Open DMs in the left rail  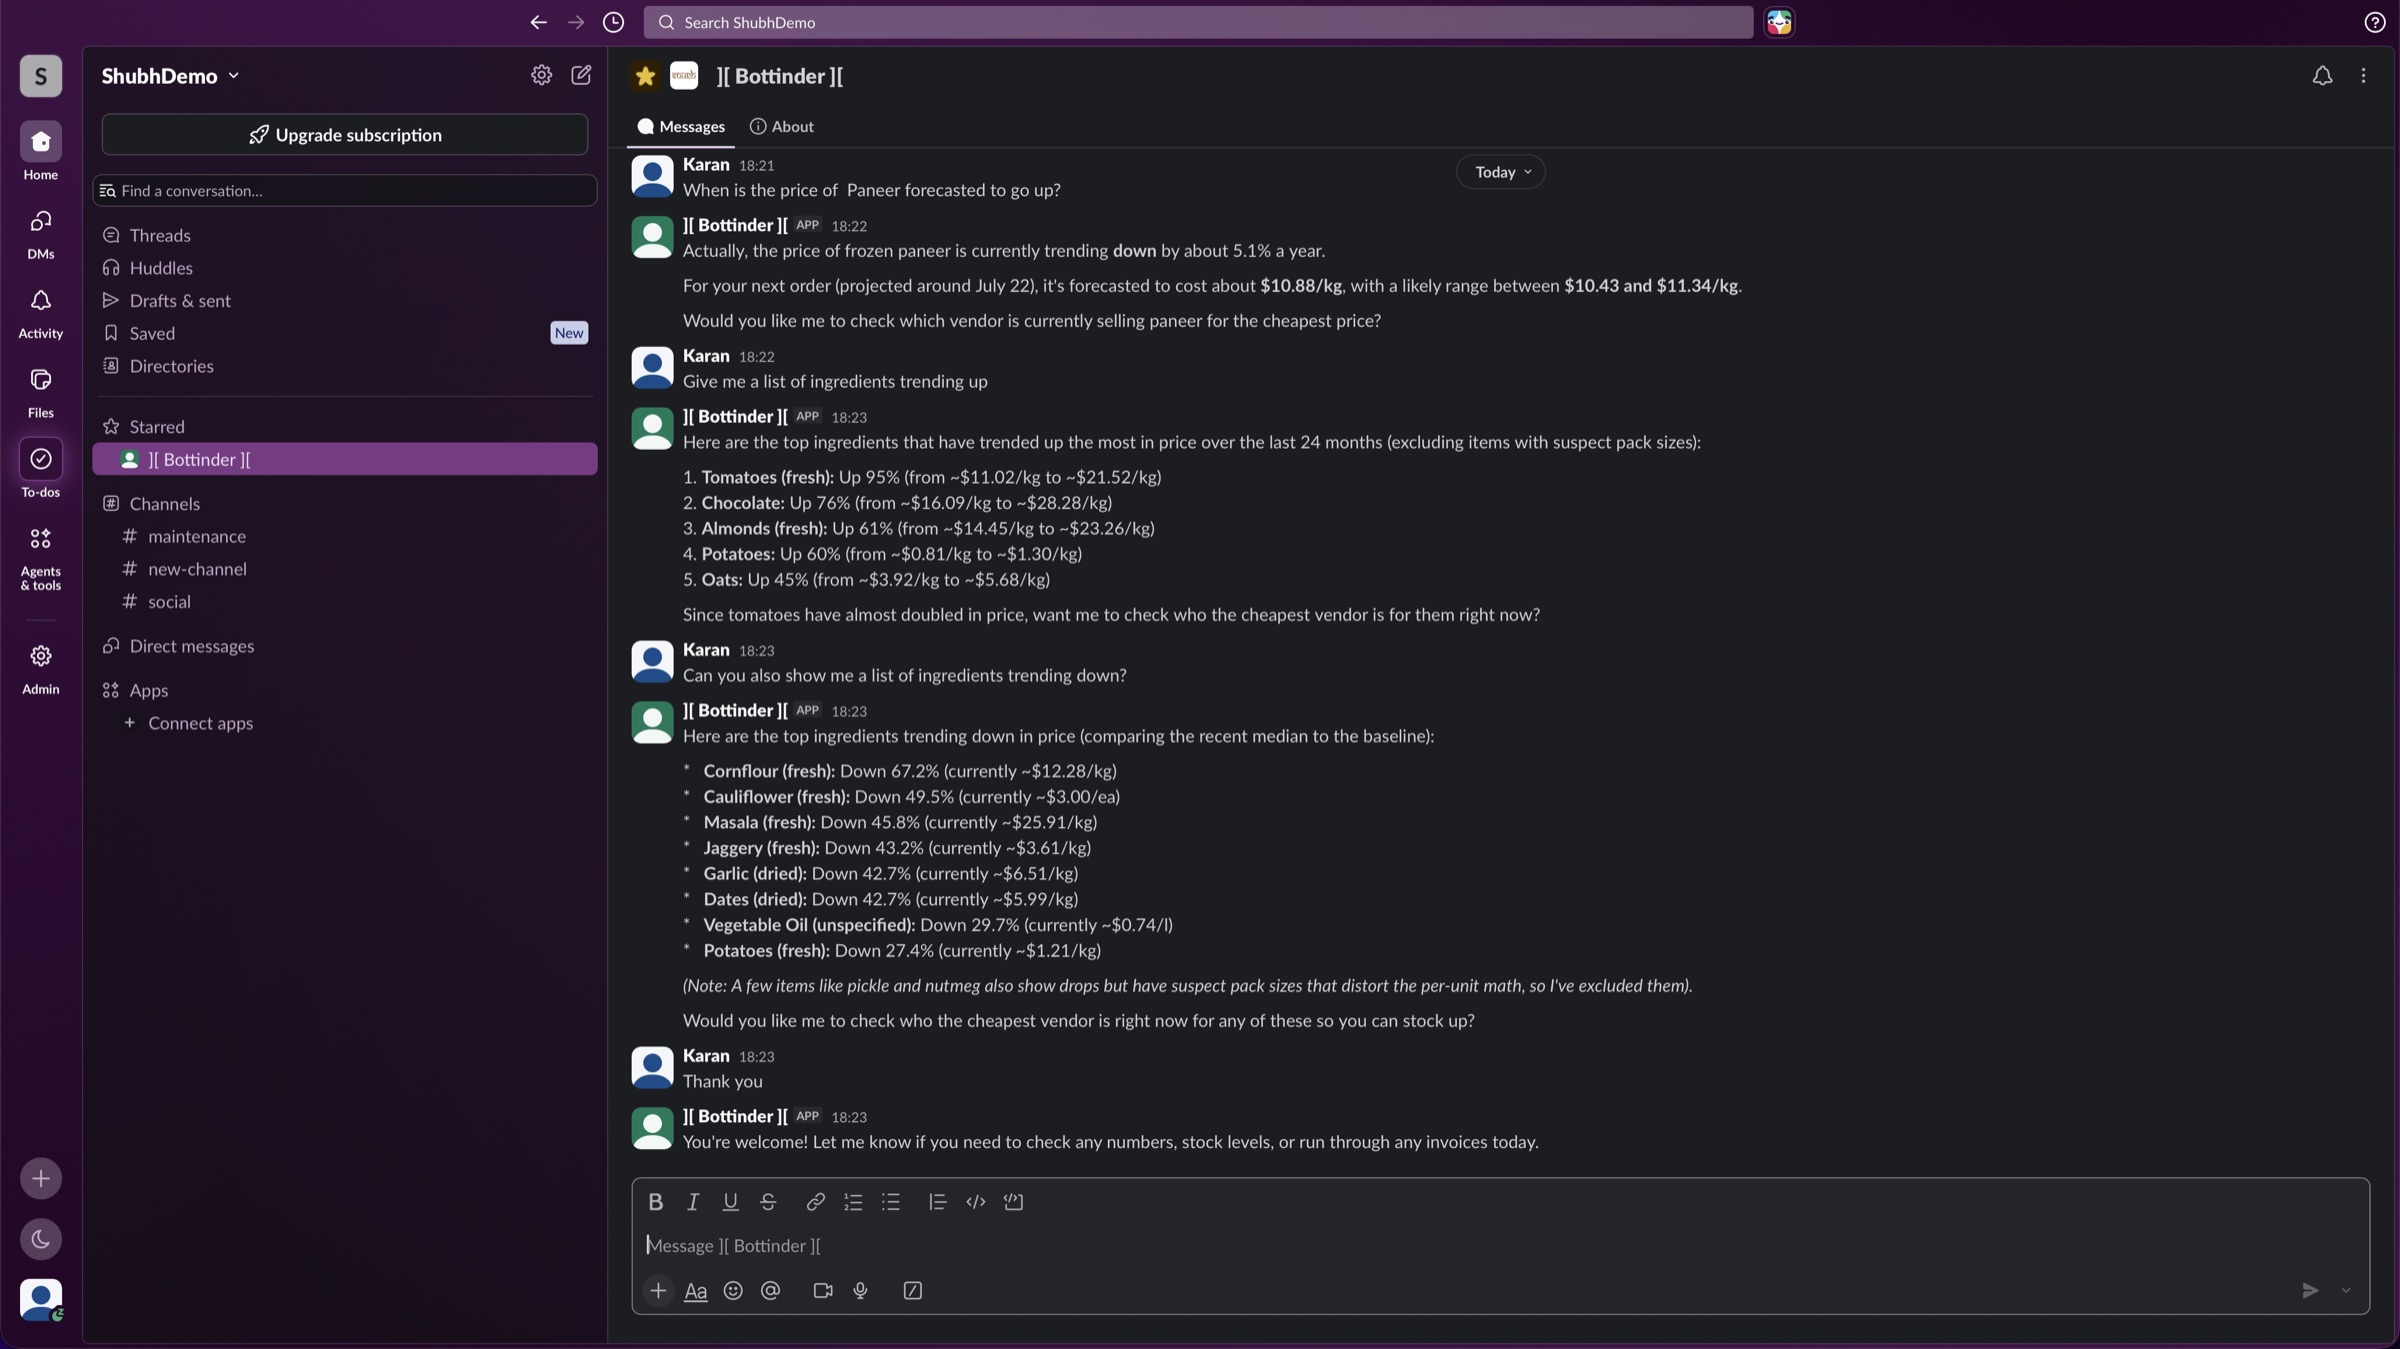[x=41, y=233]
